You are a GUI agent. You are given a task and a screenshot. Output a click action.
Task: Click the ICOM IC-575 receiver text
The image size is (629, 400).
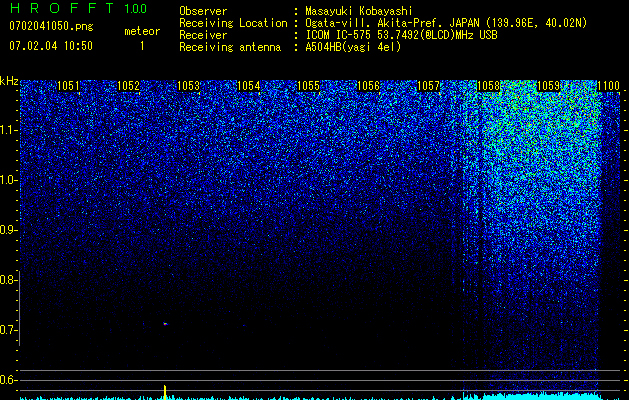point(401,35)
